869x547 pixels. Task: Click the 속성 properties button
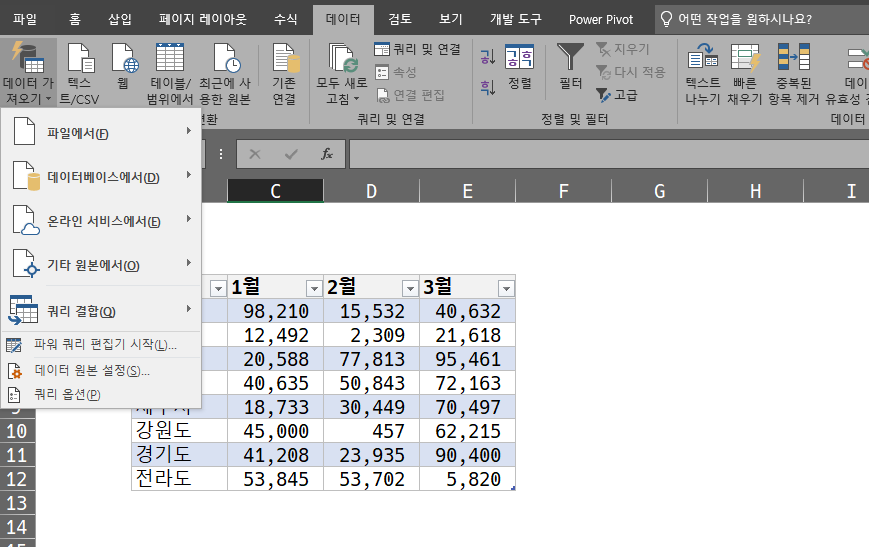(x=396, y=72)
